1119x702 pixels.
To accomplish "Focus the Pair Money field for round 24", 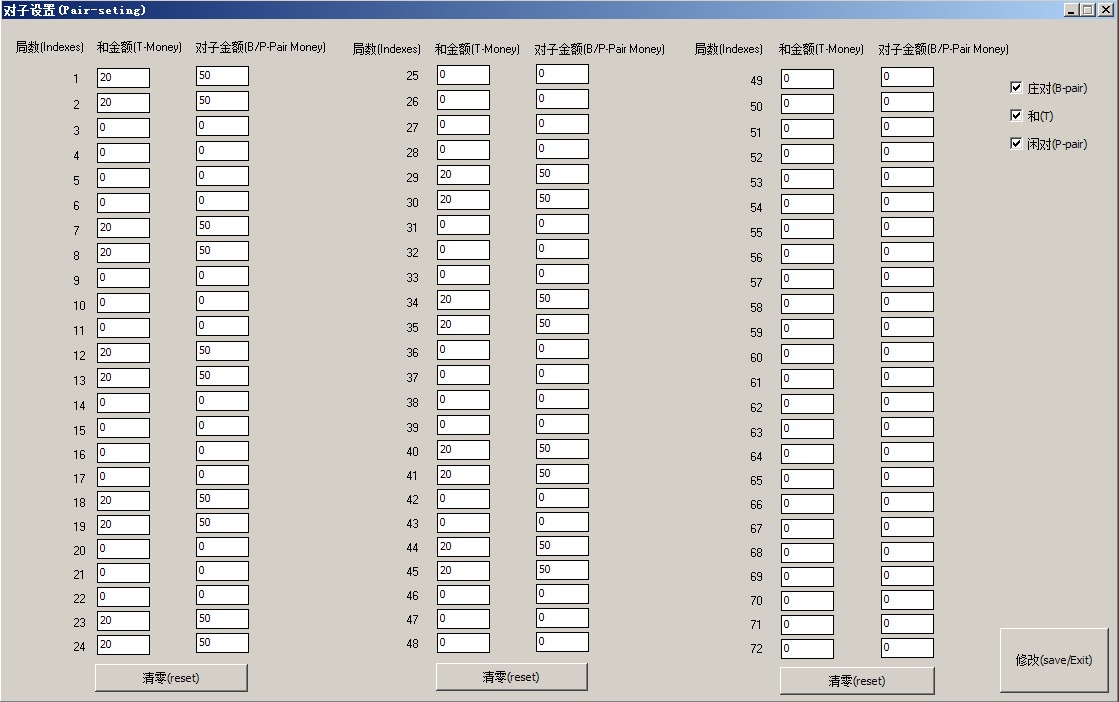I will coord(222,642).
